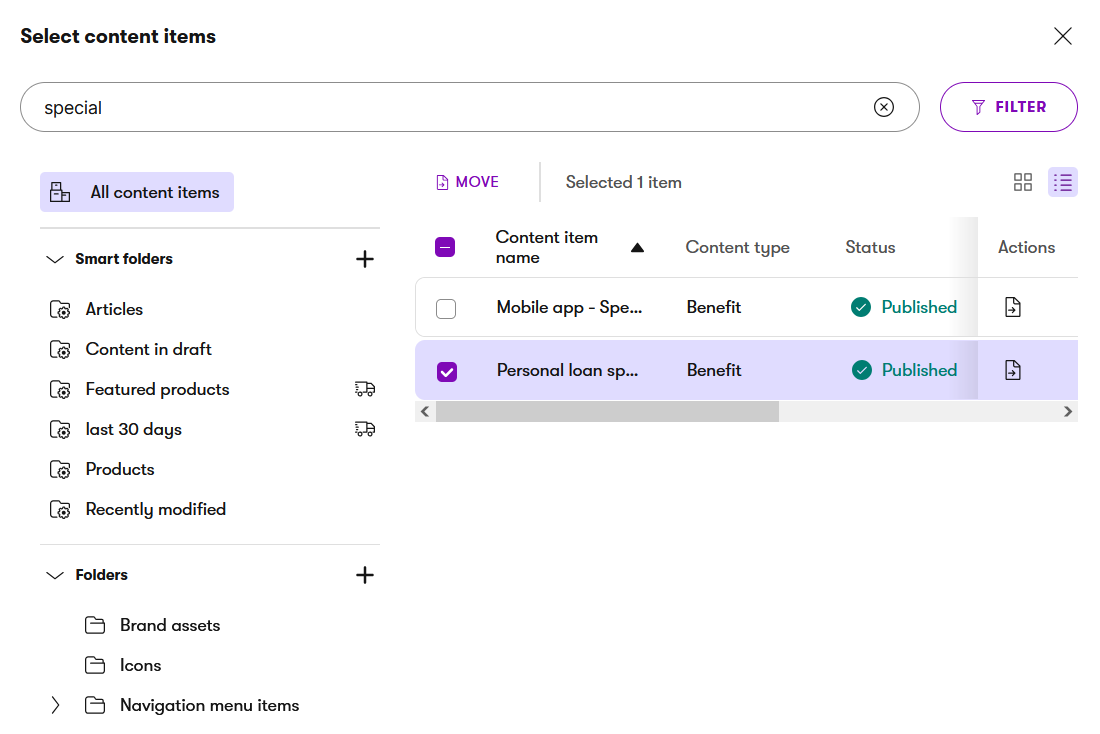
Task: Click the Status column header
Action: (870, 247)
